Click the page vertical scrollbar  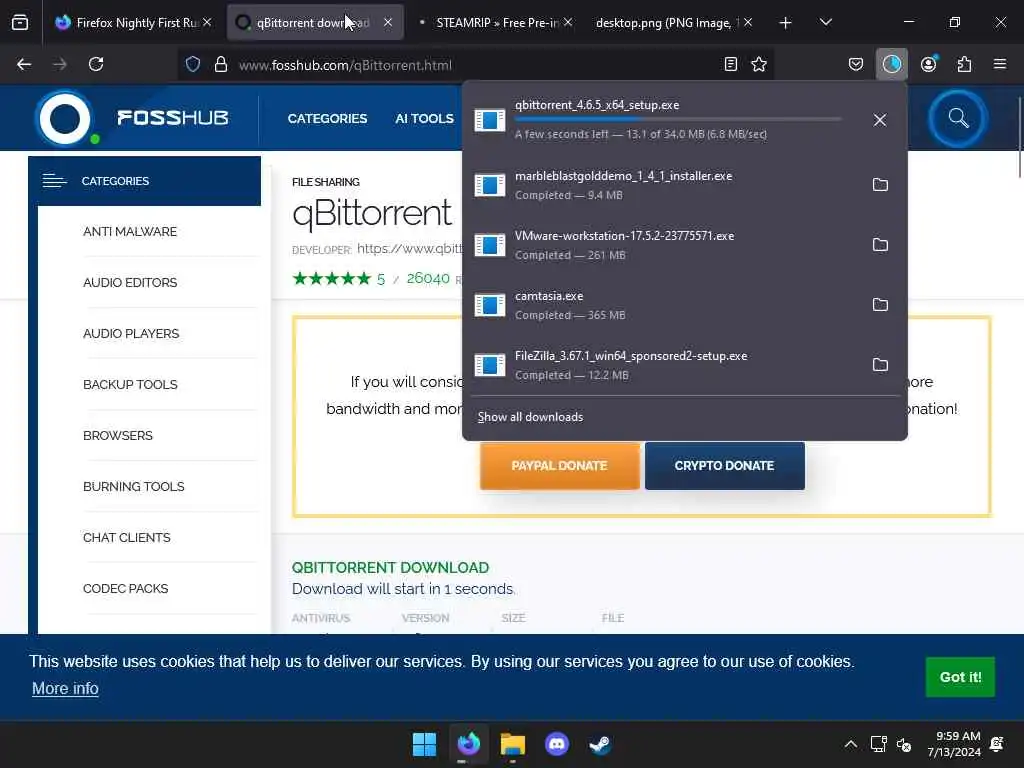click(x=1019, y=137)
